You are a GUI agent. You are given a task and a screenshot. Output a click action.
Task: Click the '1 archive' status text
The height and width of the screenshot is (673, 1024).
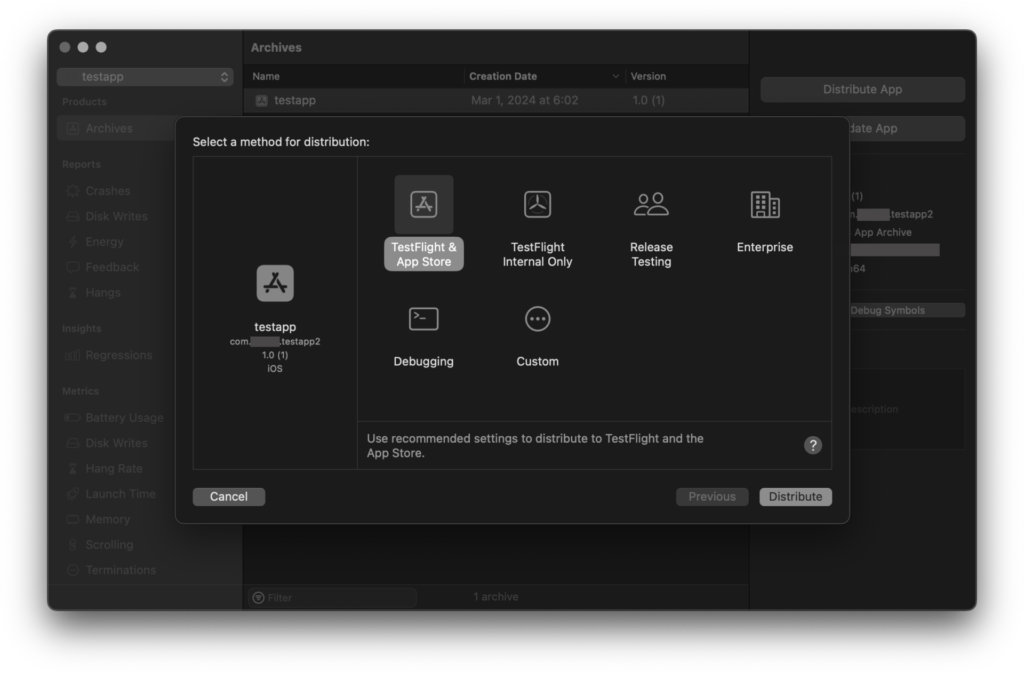click(x=496, y=597)
